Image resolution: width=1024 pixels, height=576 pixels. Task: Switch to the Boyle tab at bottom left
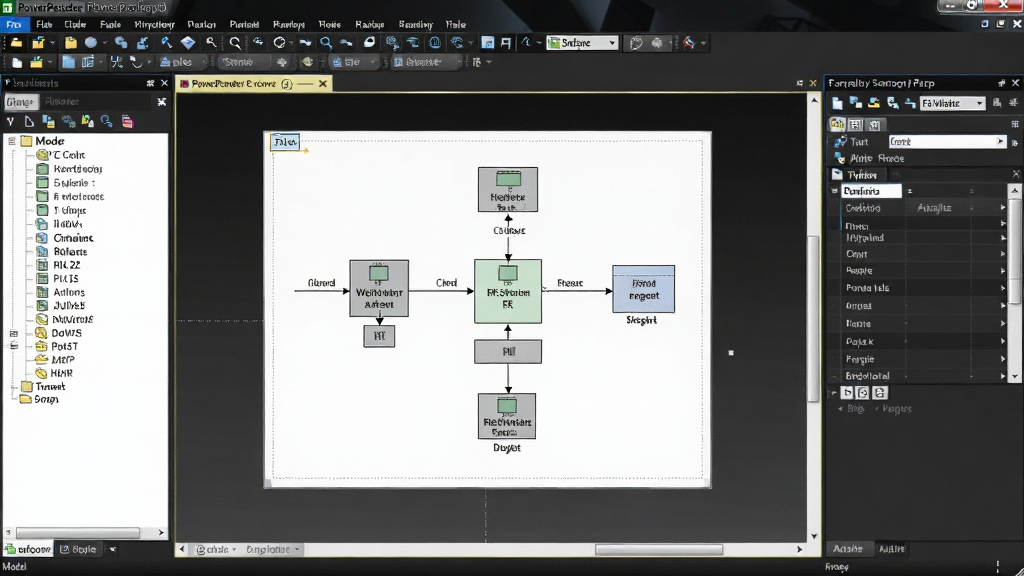point(78,550)
